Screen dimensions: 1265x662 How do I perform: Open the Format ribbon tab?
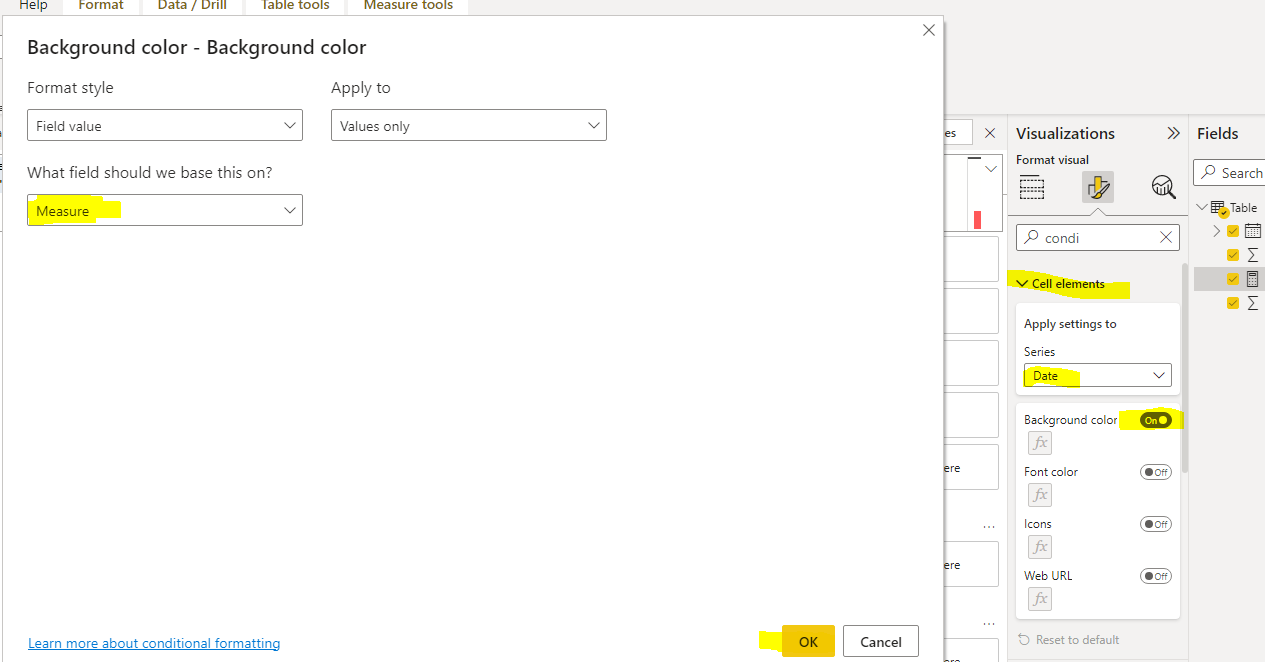[101, 5]
